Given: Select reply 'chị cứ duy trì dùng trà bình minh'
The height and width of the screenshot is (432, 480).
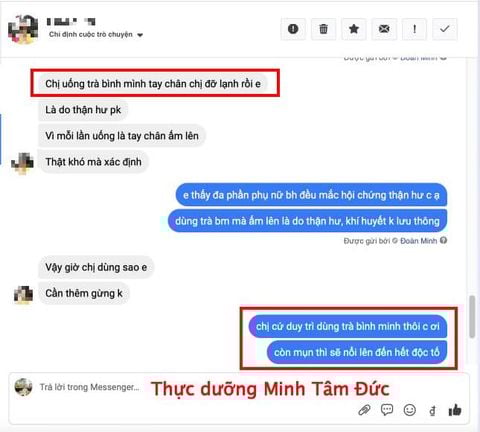Looking at the screenshot, I should click(x=348, y=326).
